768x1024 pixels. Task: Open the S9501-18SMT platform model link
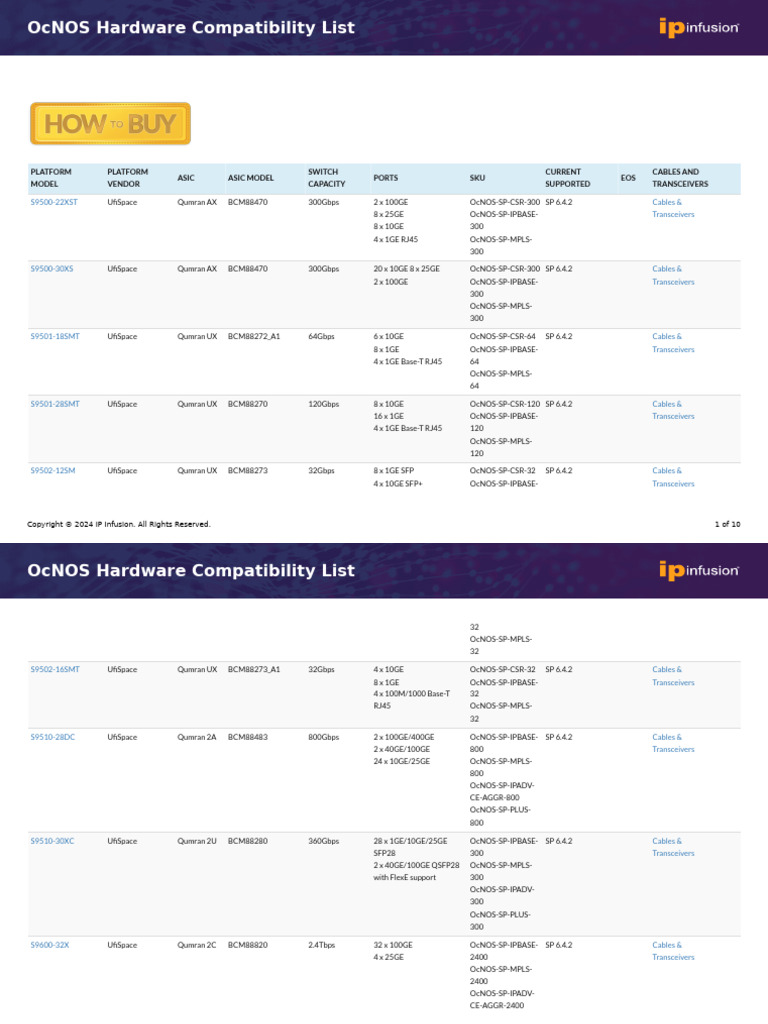click(55, 337)
